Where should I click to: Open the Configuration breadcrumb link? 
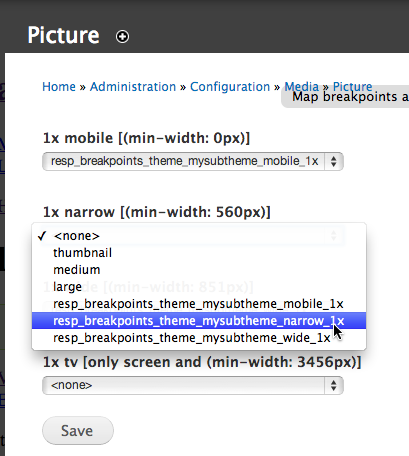230,87
